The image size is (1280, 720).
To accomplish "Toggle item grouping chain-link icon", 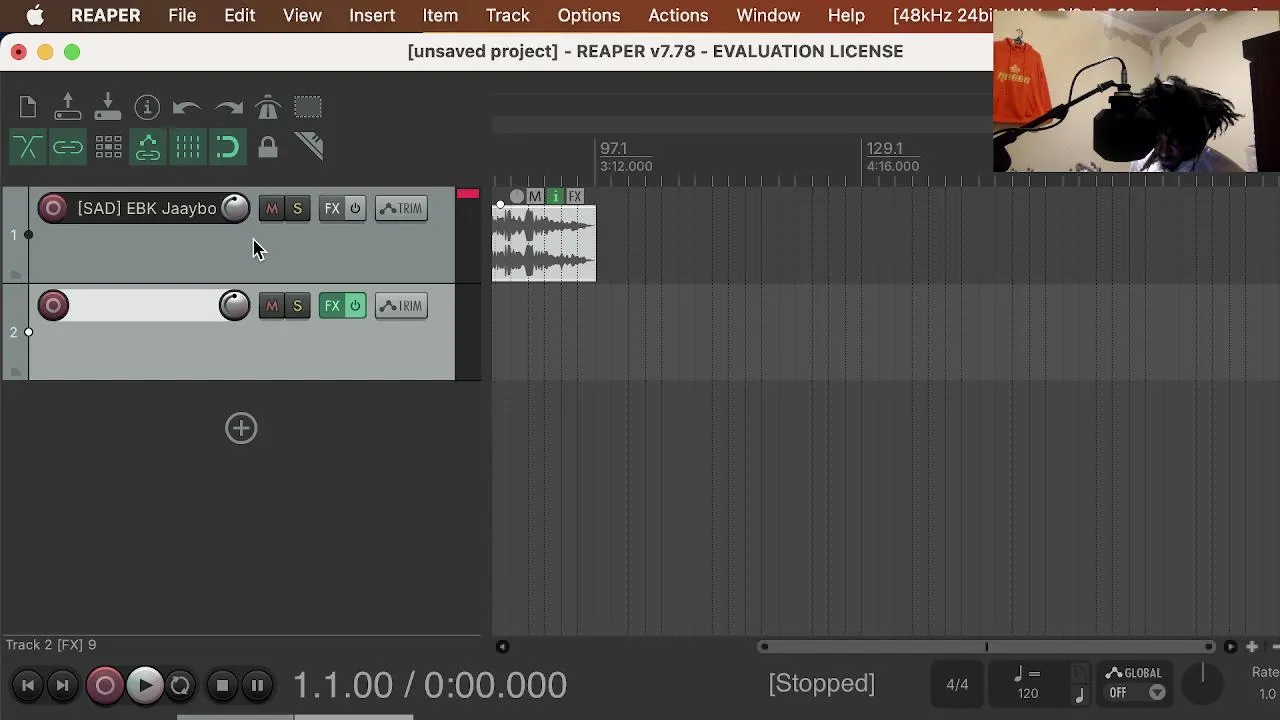I will (x=68, y=148).
